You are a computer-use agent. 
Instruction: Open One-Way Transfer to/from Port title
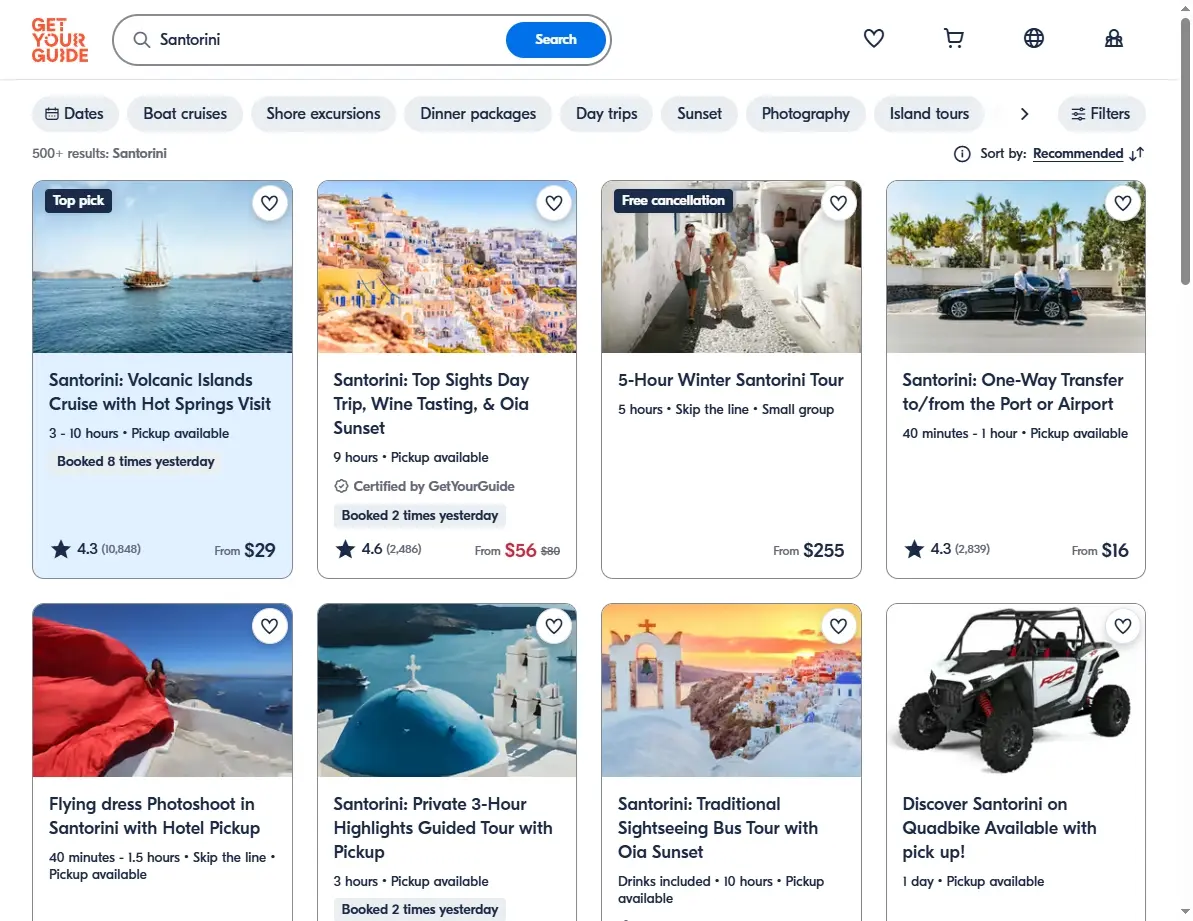click(x=1013, y=392)
